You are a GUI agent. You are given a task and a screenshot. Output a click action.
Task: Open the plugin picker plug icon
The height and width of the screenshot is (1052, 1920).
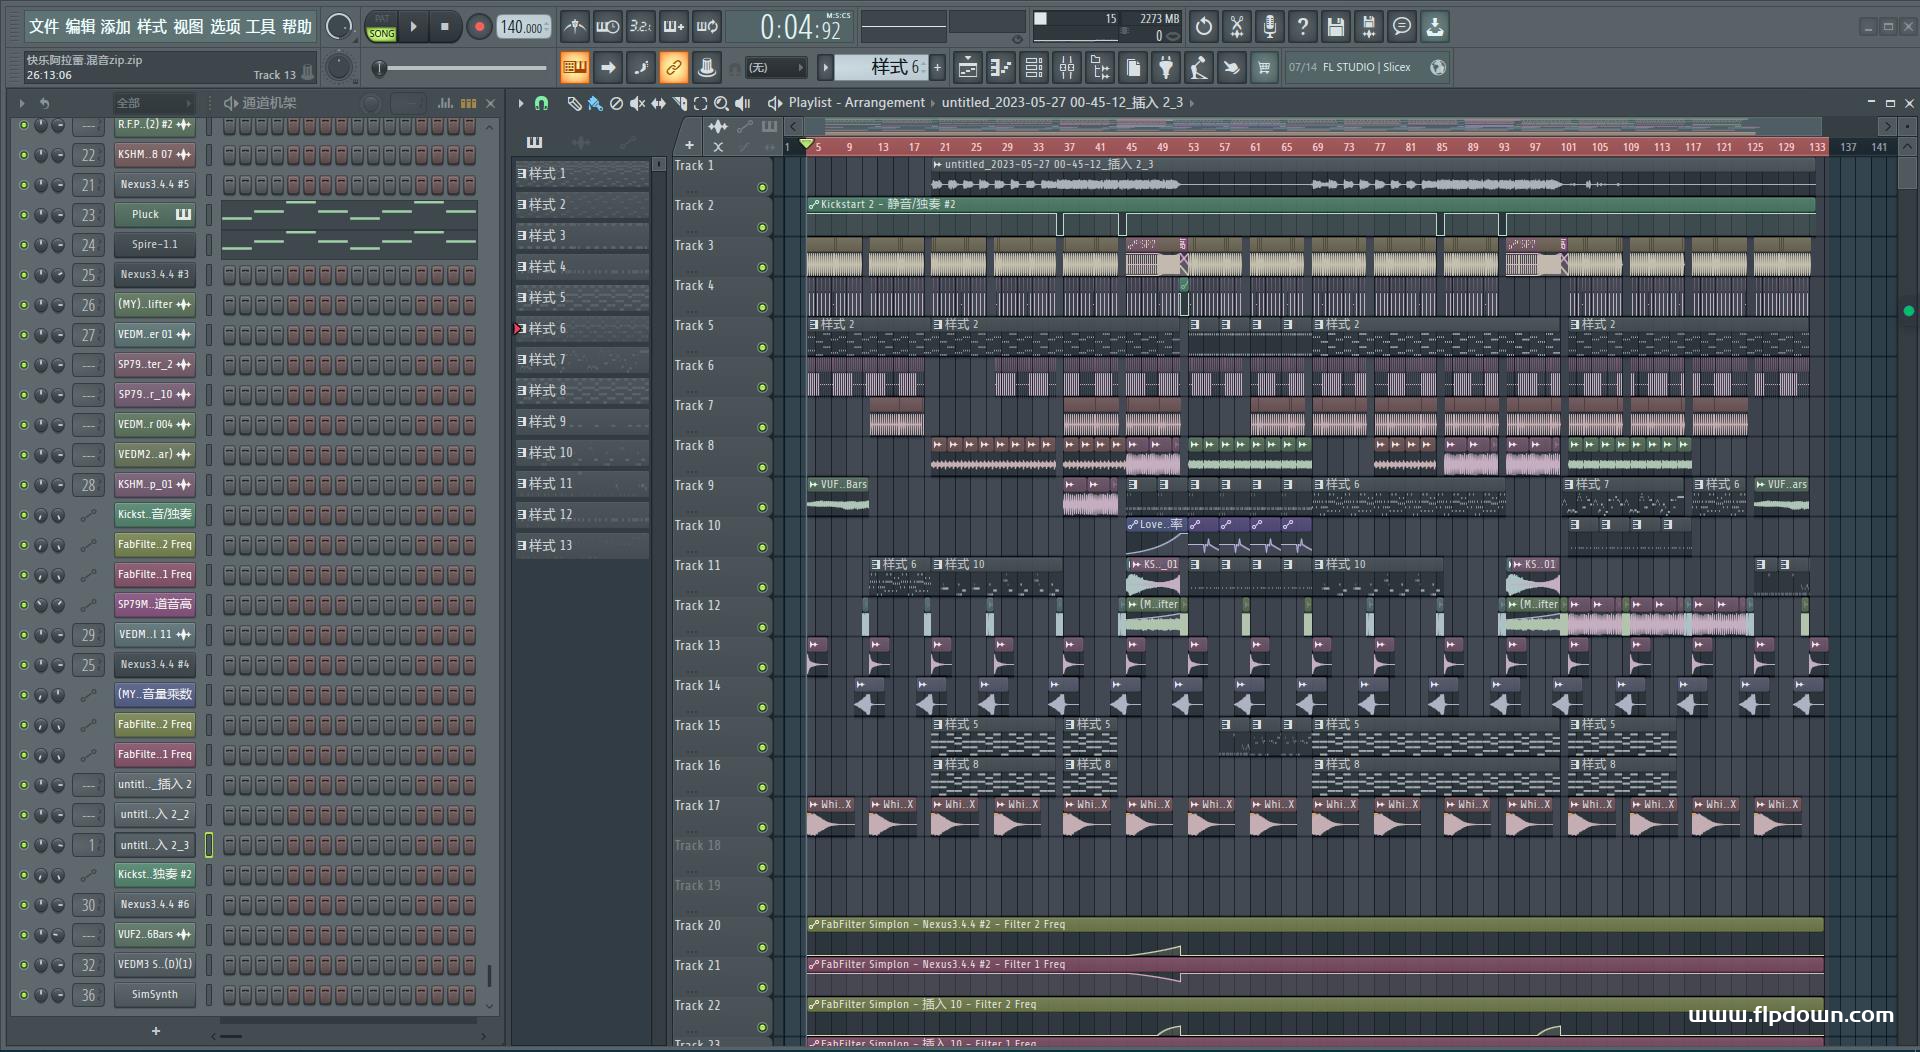(1166, 68)
